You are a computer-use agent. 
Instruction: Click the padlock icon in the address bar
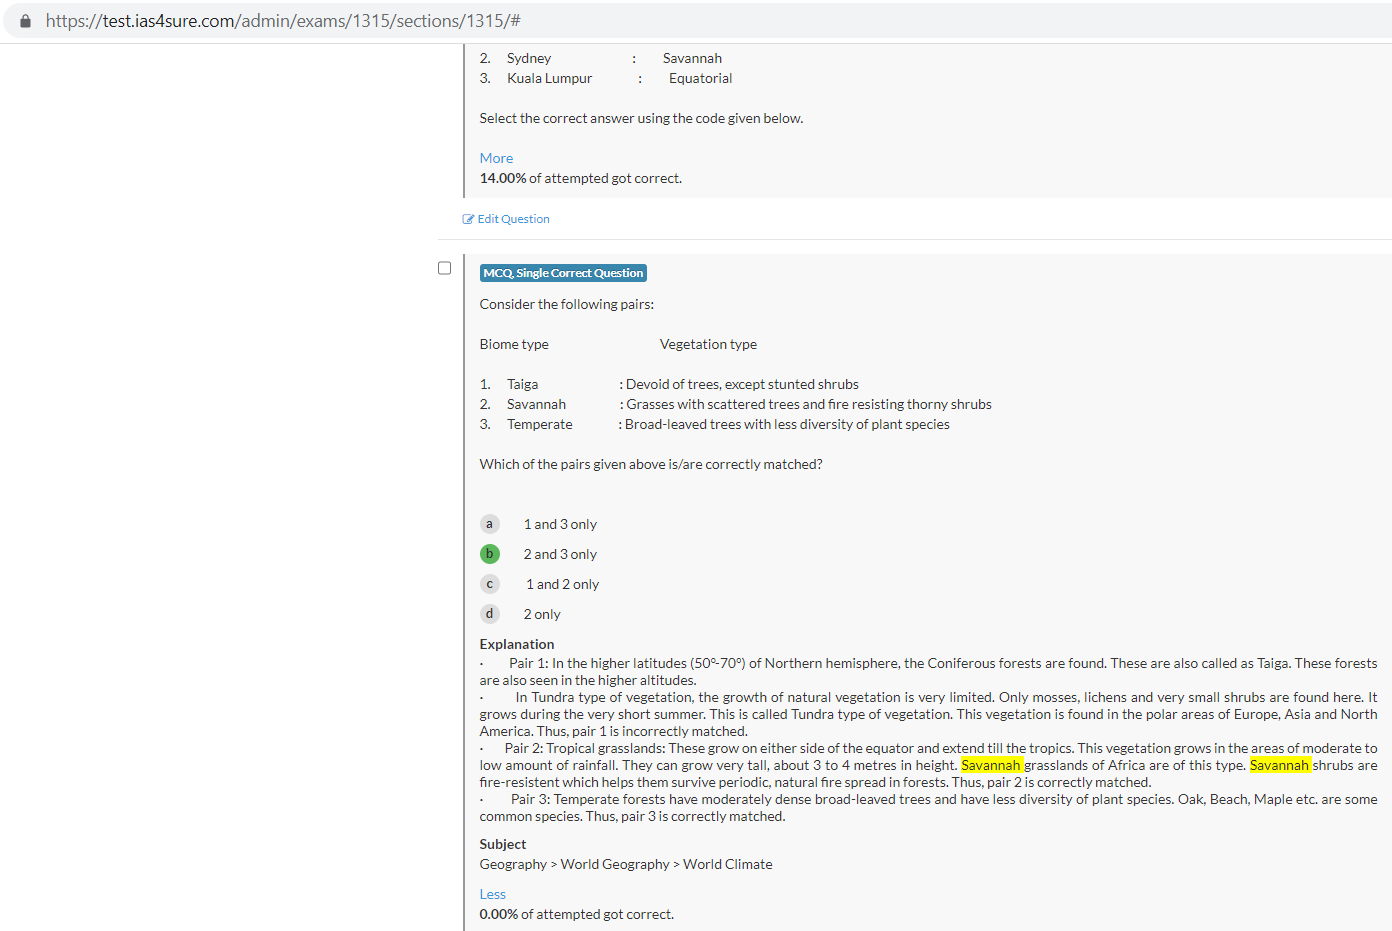coord(25,21)
